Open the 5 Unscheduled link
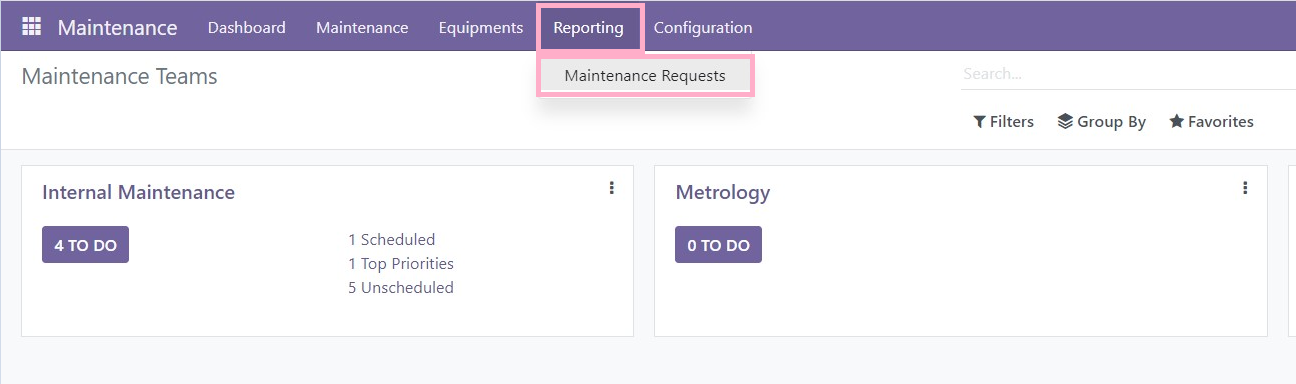1296x384 pixels. pyautogui.click(x=401, y=288)
